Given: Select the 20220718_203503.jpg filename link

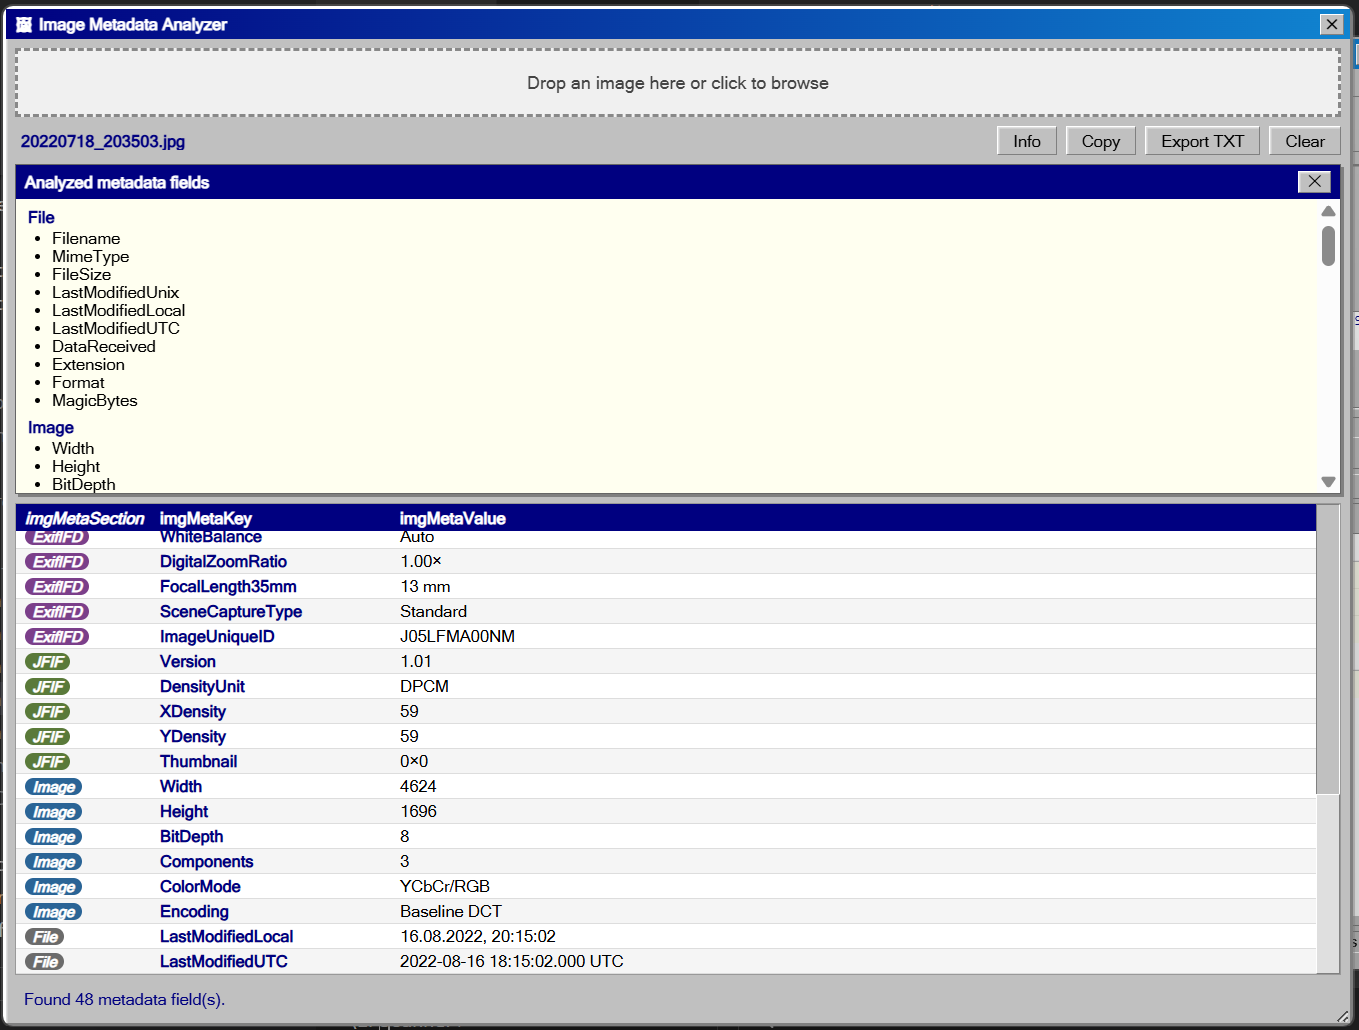Looking at the screenshot, I should 103,141.
